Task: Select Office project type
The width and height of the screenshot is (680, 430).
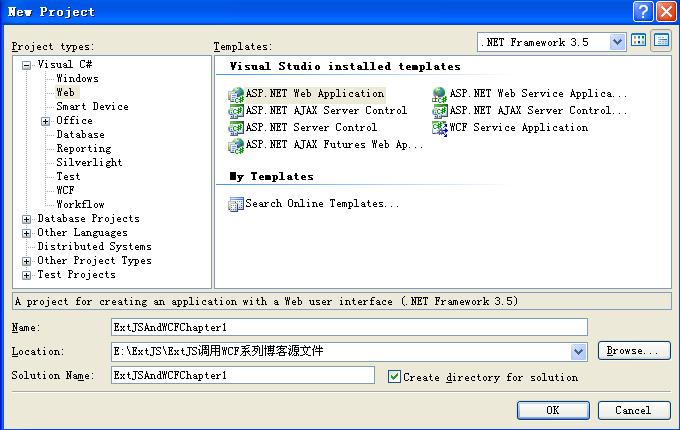Action: pyautogui.click(x=74, y=121)
